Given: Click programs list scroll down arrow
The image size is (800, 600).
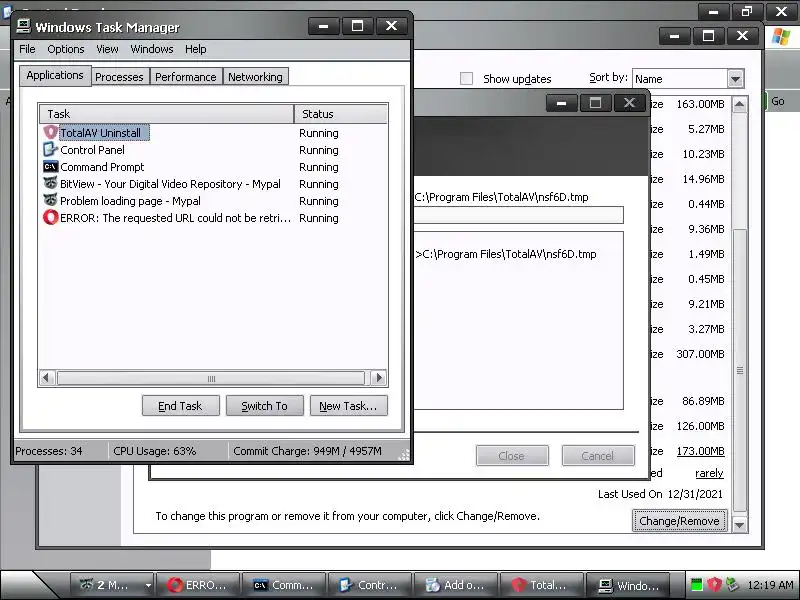Looking at the screenshot, I should tap(739, 524).
